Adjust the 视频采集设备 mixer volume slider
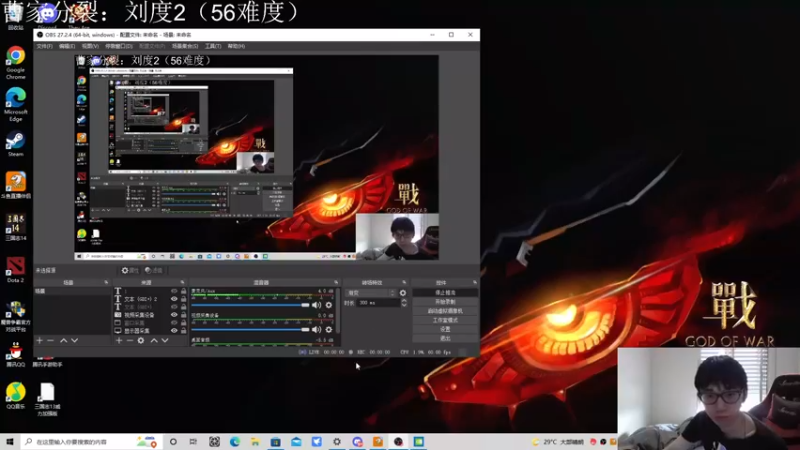The width and height of the screenshot is (800, 450). (x=251, y=330)
